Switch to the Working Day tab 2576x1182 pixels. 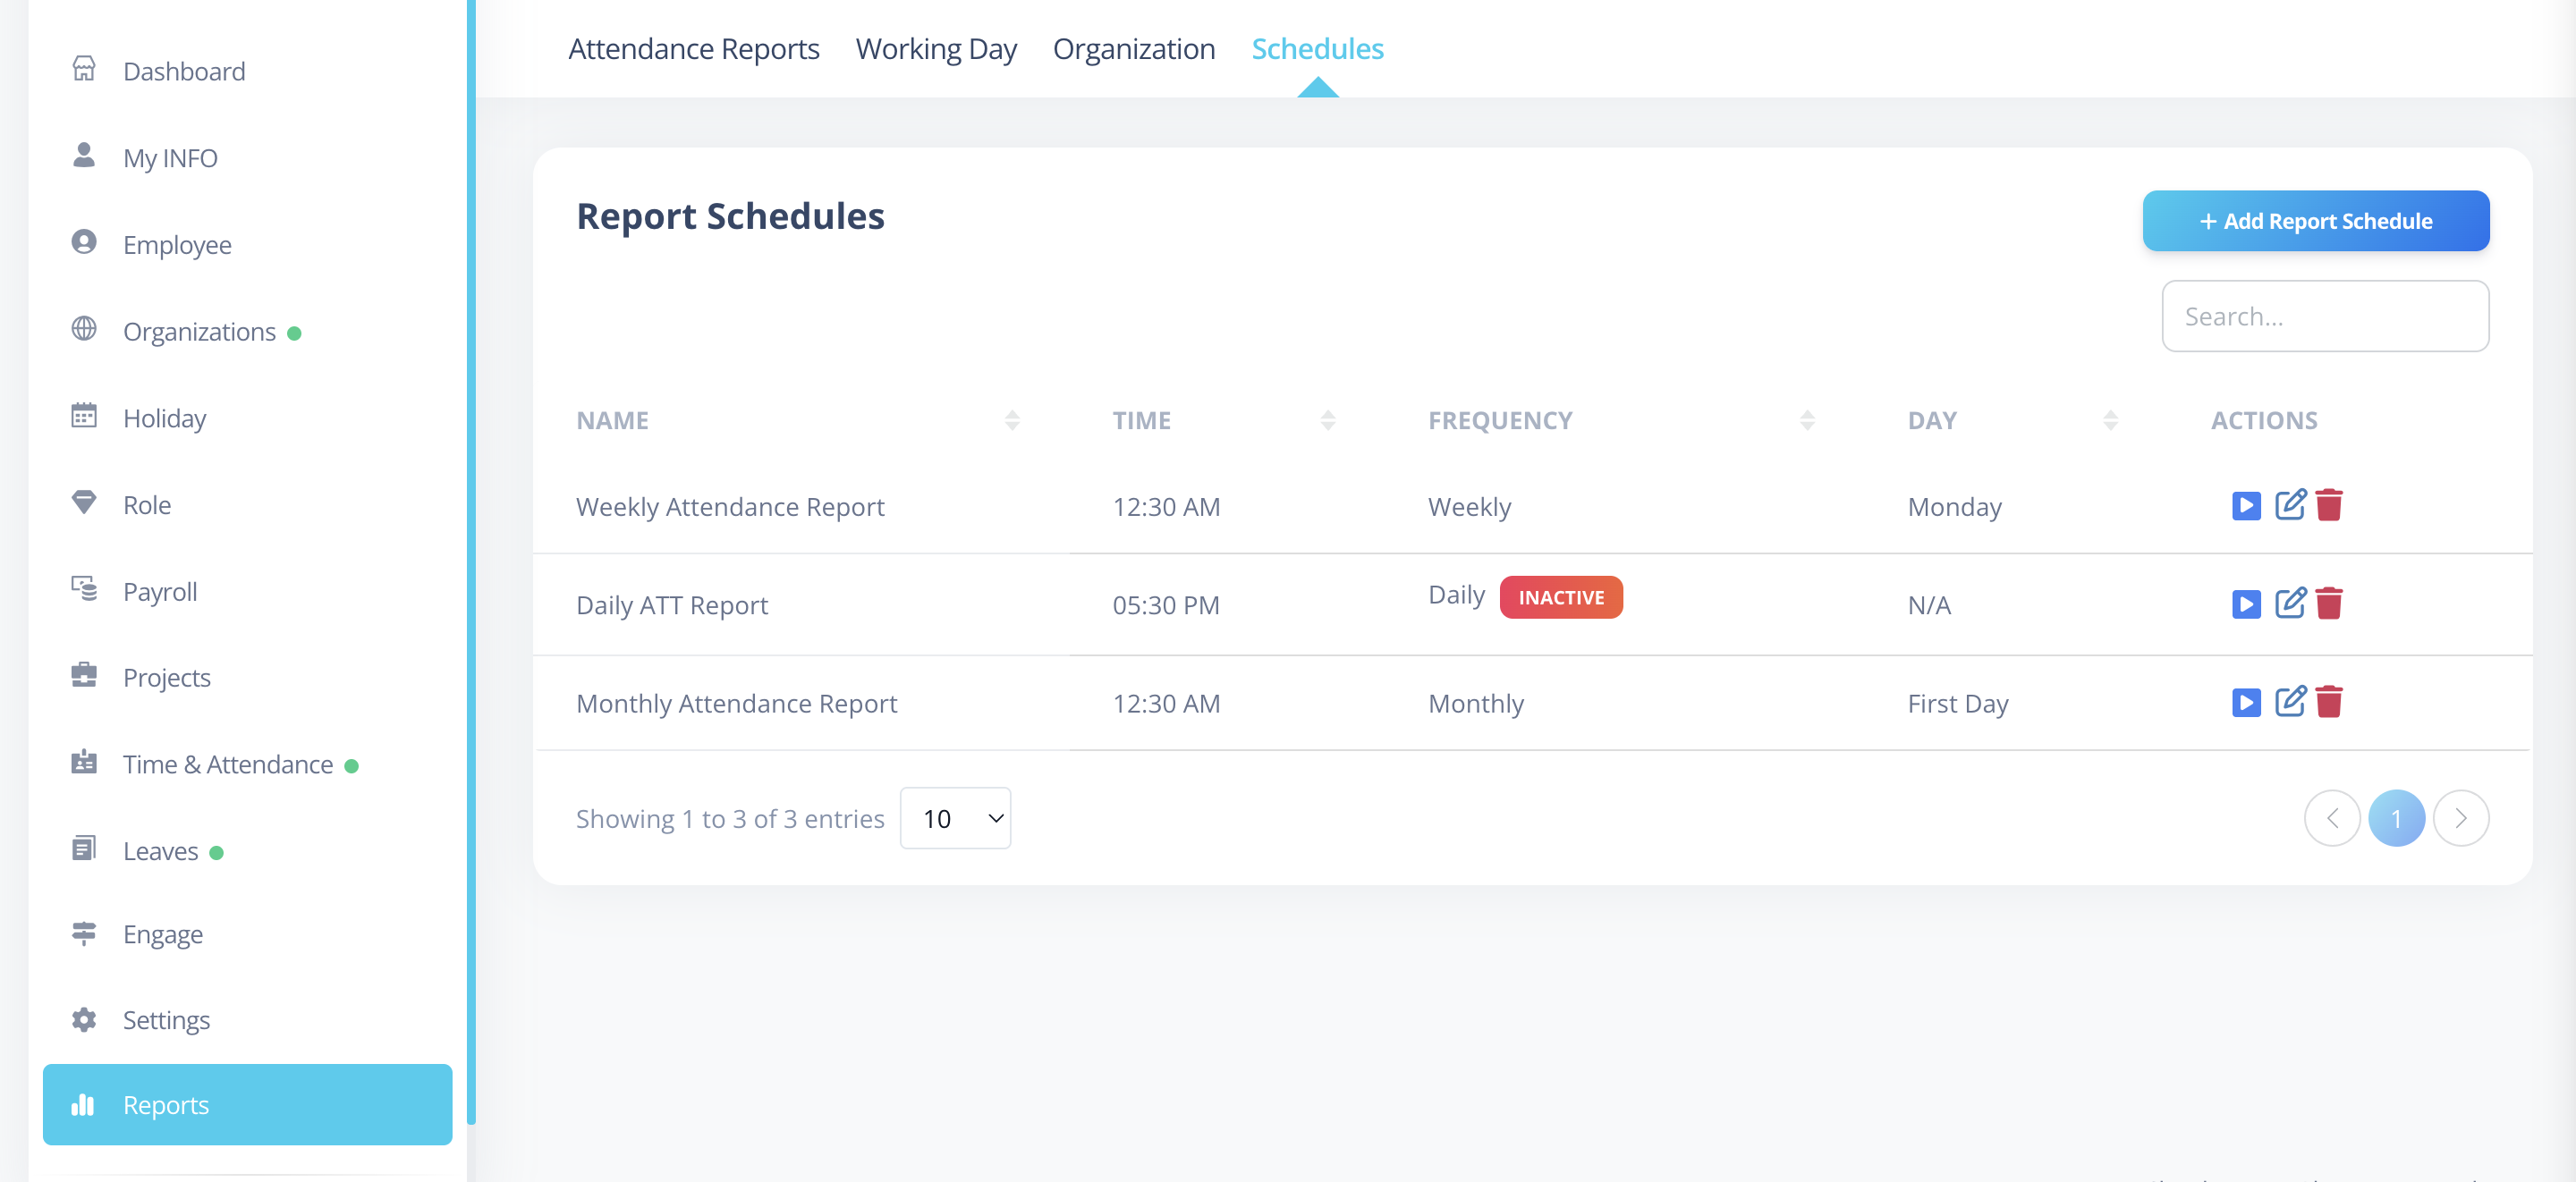[x=936, y=49]
